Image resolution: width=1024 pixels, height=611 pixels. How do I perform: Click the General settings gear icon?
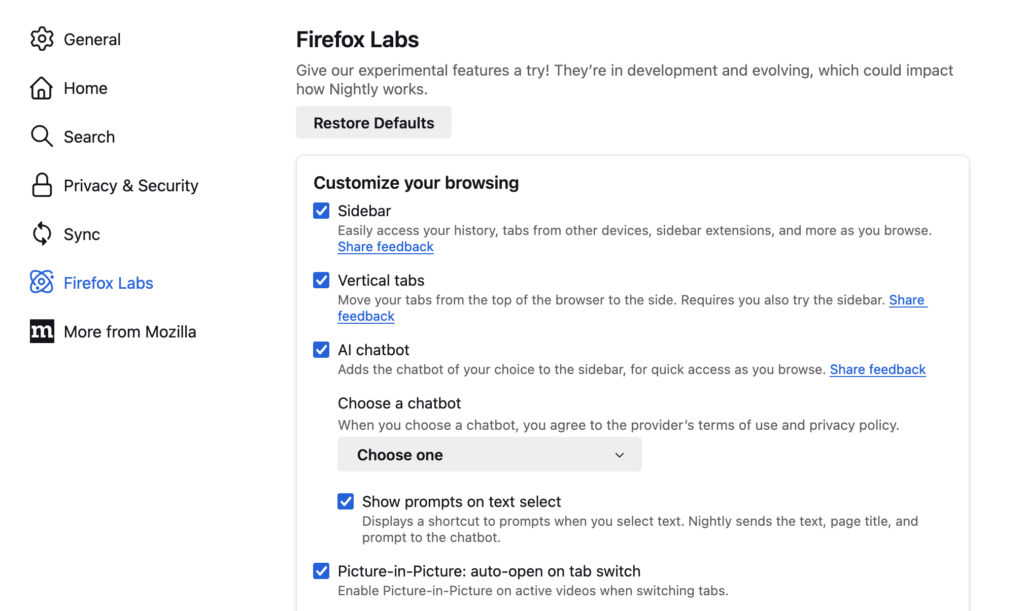(x=42, y=39)
